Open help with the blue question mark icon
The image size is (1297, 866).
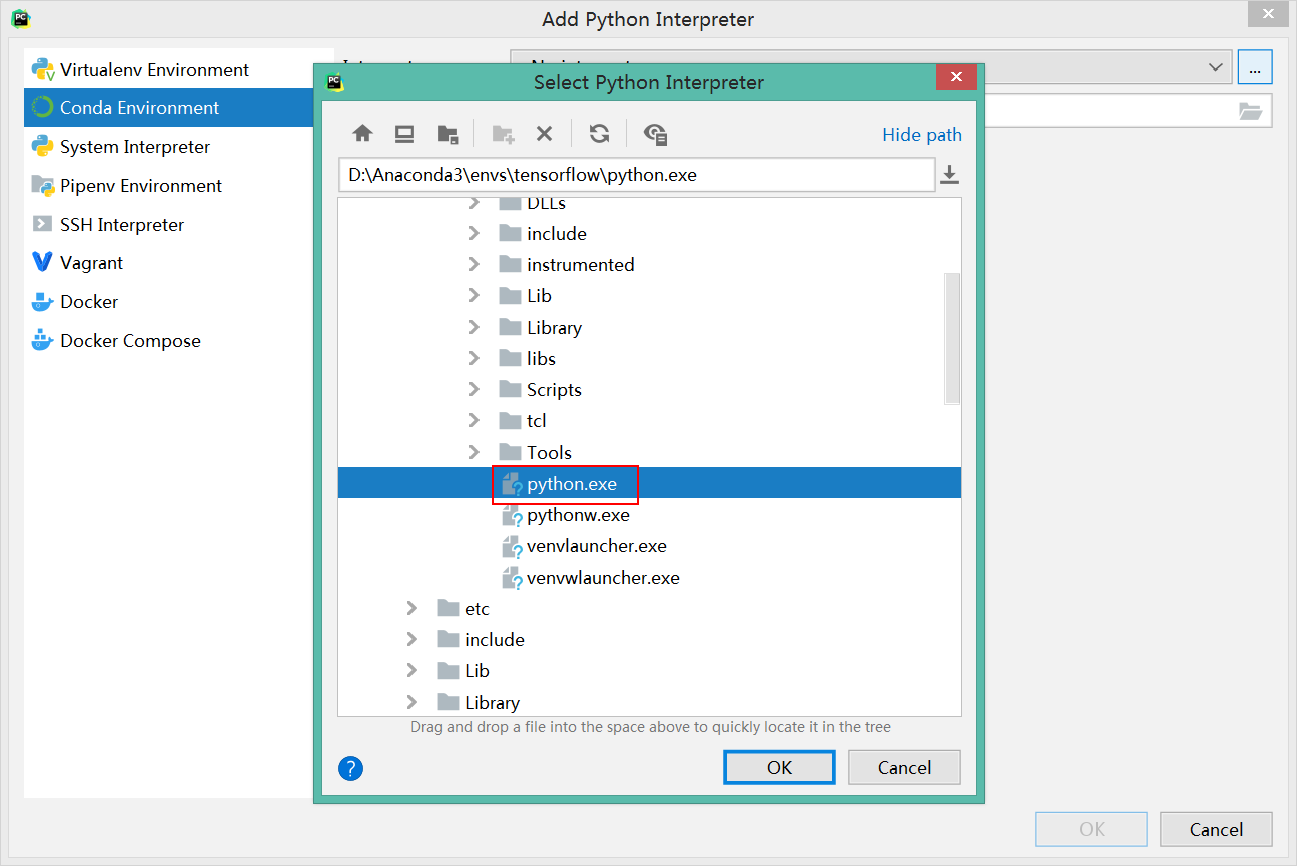(350, 768)
